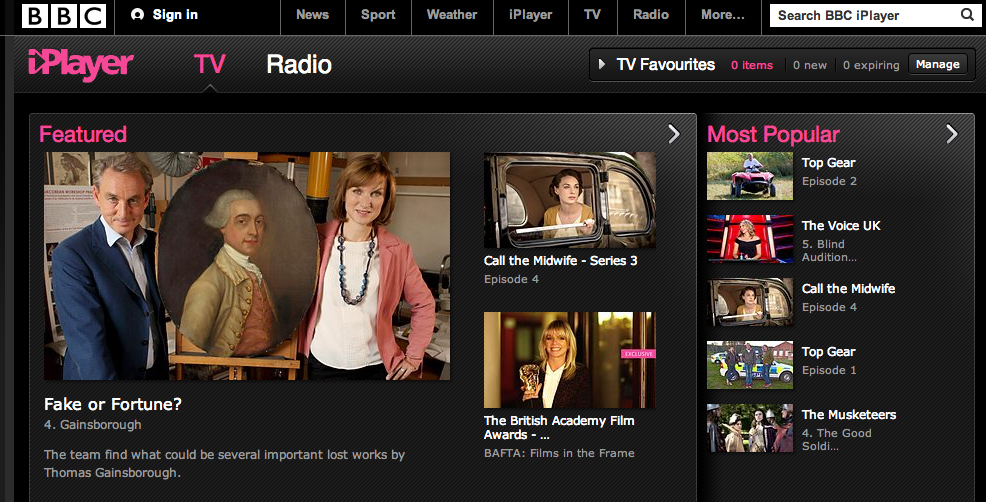Click the Sign in link
The width and height of the screenshot is (986, 502).
175,14
